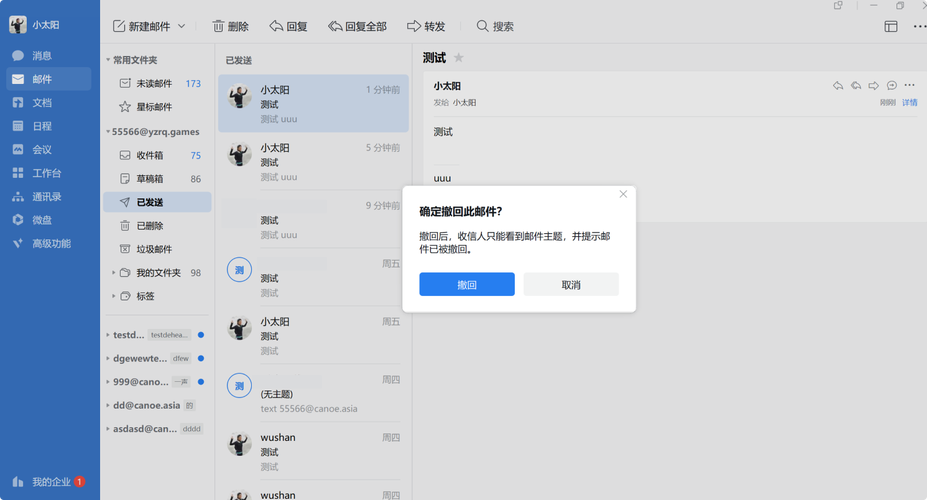This screenshot has width=927, height=500.
Task: Click the 小太阳 profile avatar in the sidebar
Action: 18,25
